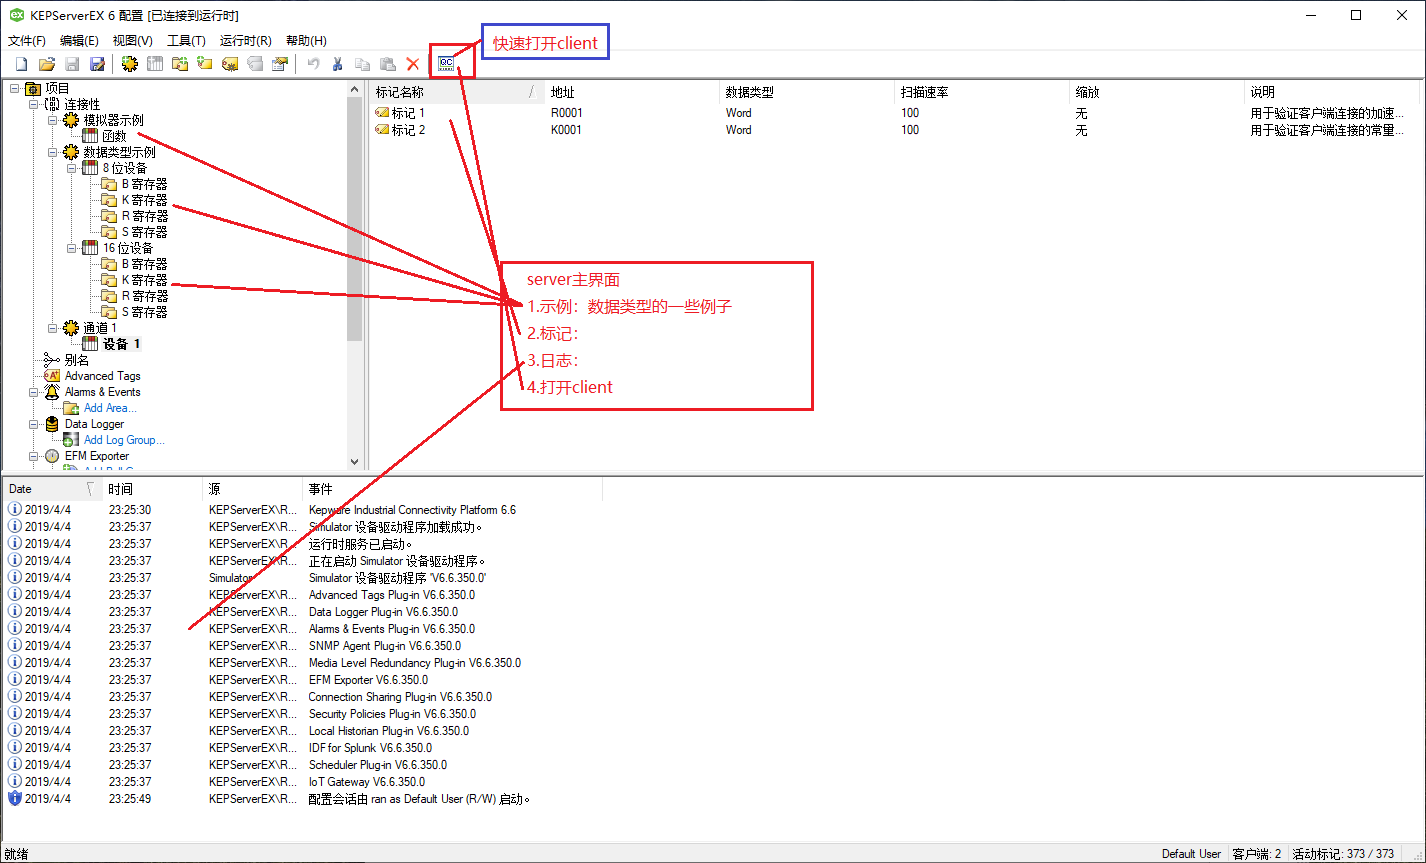Screen dimensions: 1426x863
Task: Click the Undo toolbar icon
Action: [313, 62]
